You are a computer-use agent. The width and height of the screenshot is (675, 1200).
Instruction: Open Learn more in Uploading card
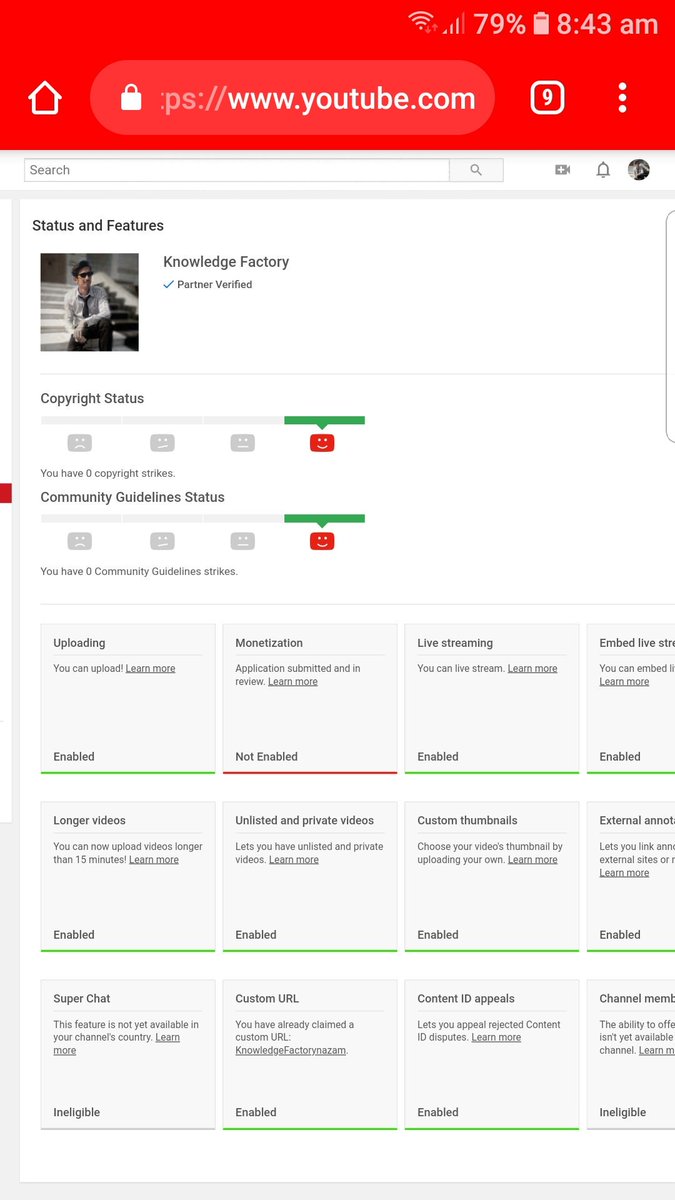click(x=150, y=669)
